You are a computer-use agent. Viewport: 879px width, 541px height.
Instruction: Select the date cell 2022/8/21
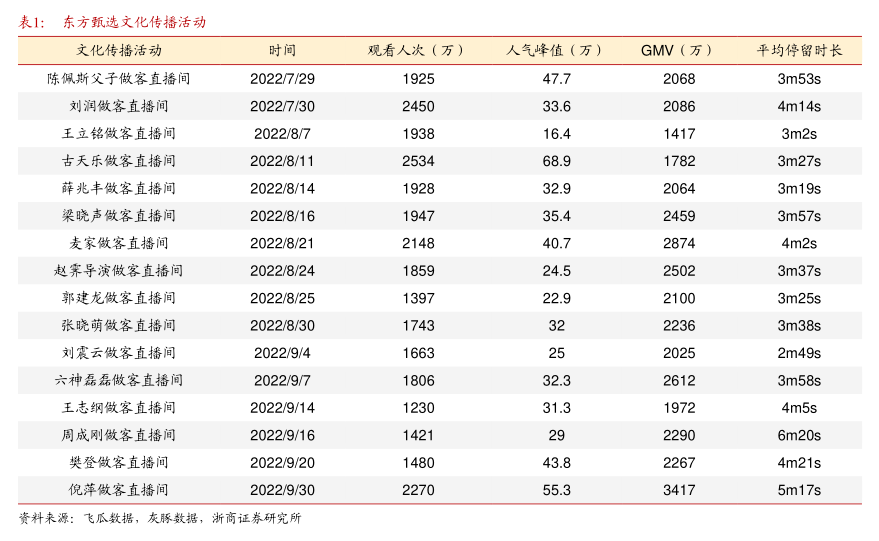(282, 243)
